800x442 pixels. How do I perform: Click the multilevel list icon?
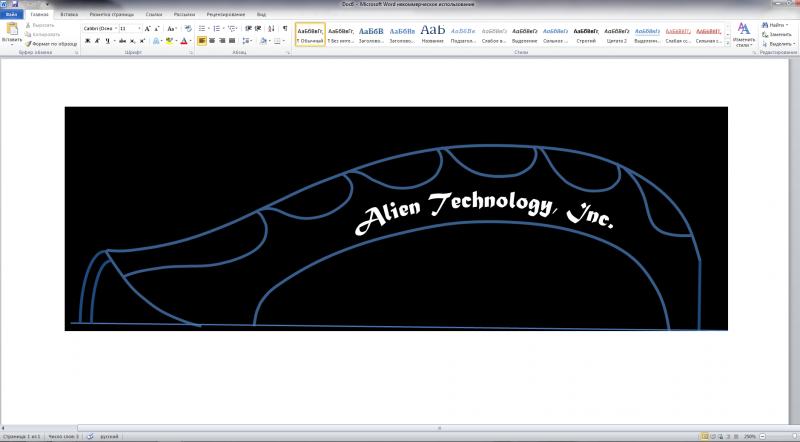coord(232,29)
